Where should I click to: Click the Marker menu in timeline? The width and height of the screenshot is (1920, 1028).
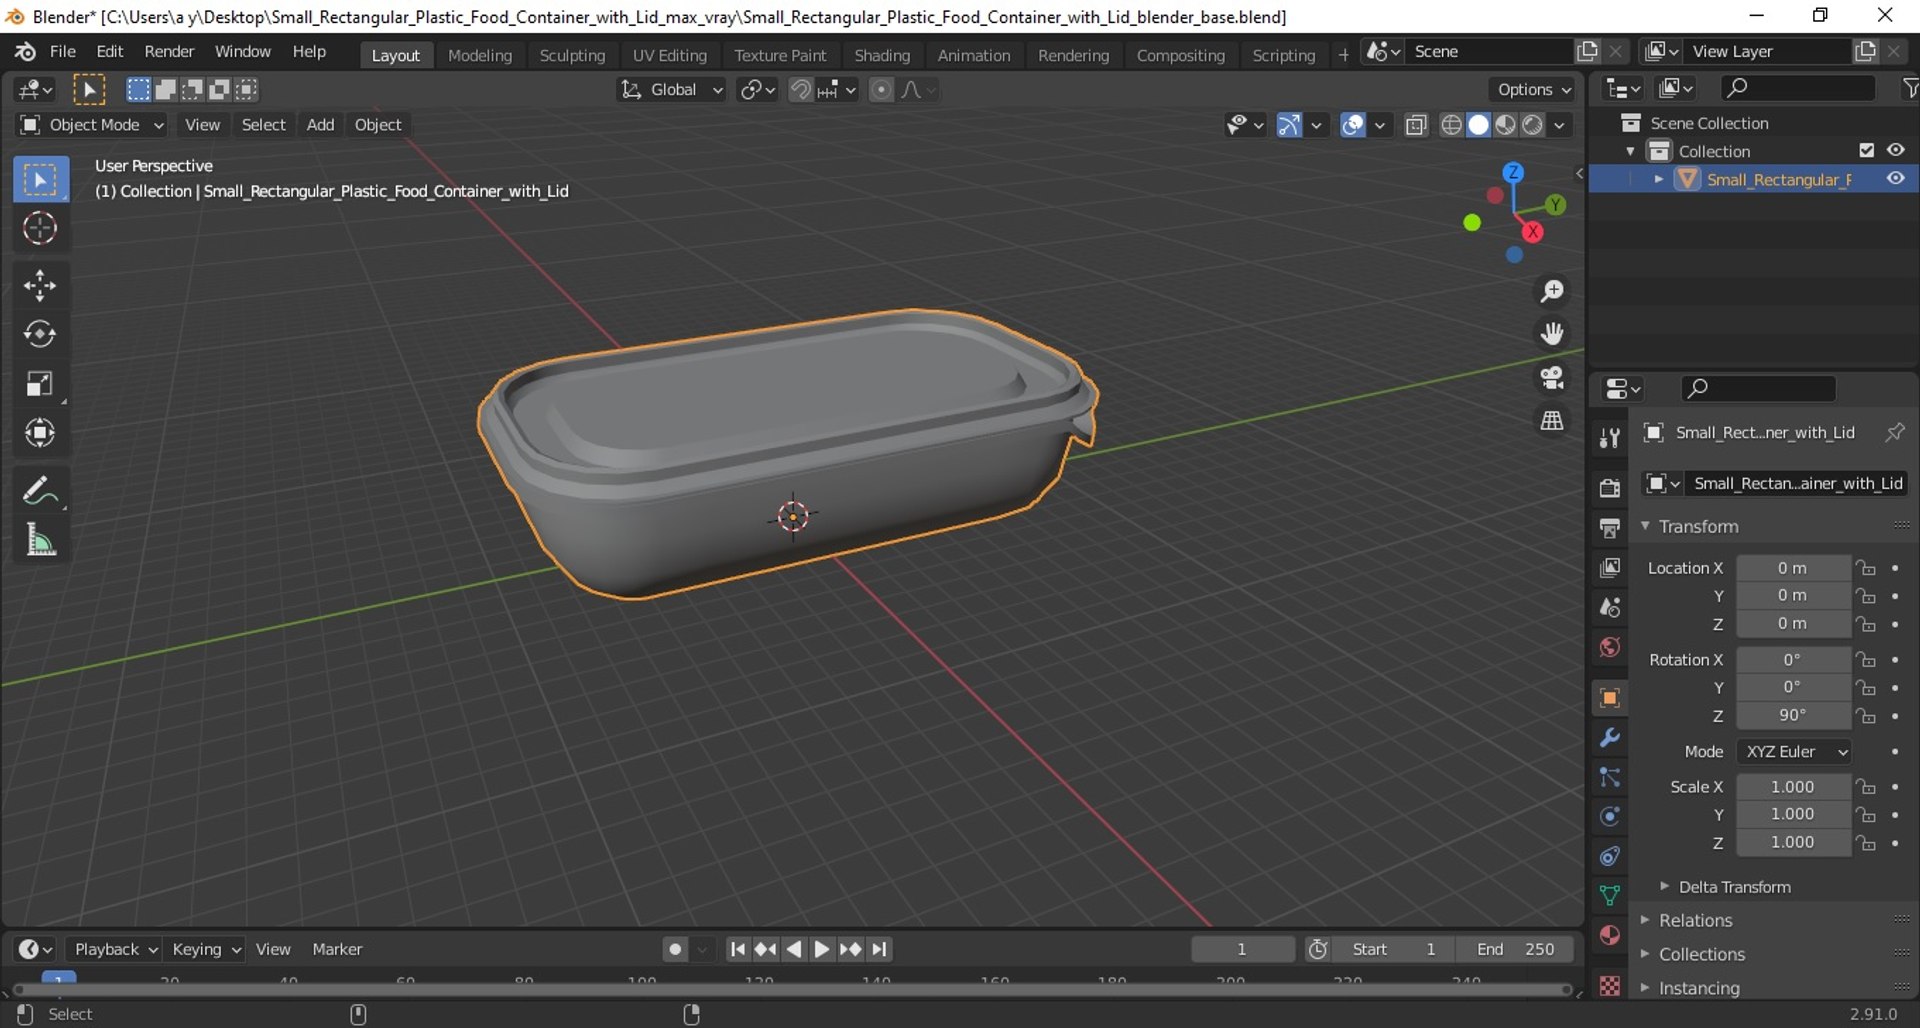click(337, 949)
